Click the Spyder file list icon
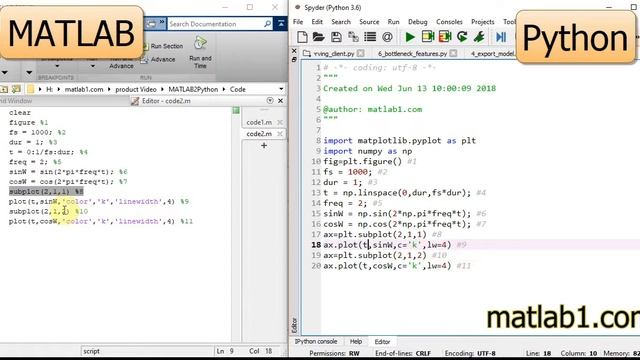 coord(370,37)
